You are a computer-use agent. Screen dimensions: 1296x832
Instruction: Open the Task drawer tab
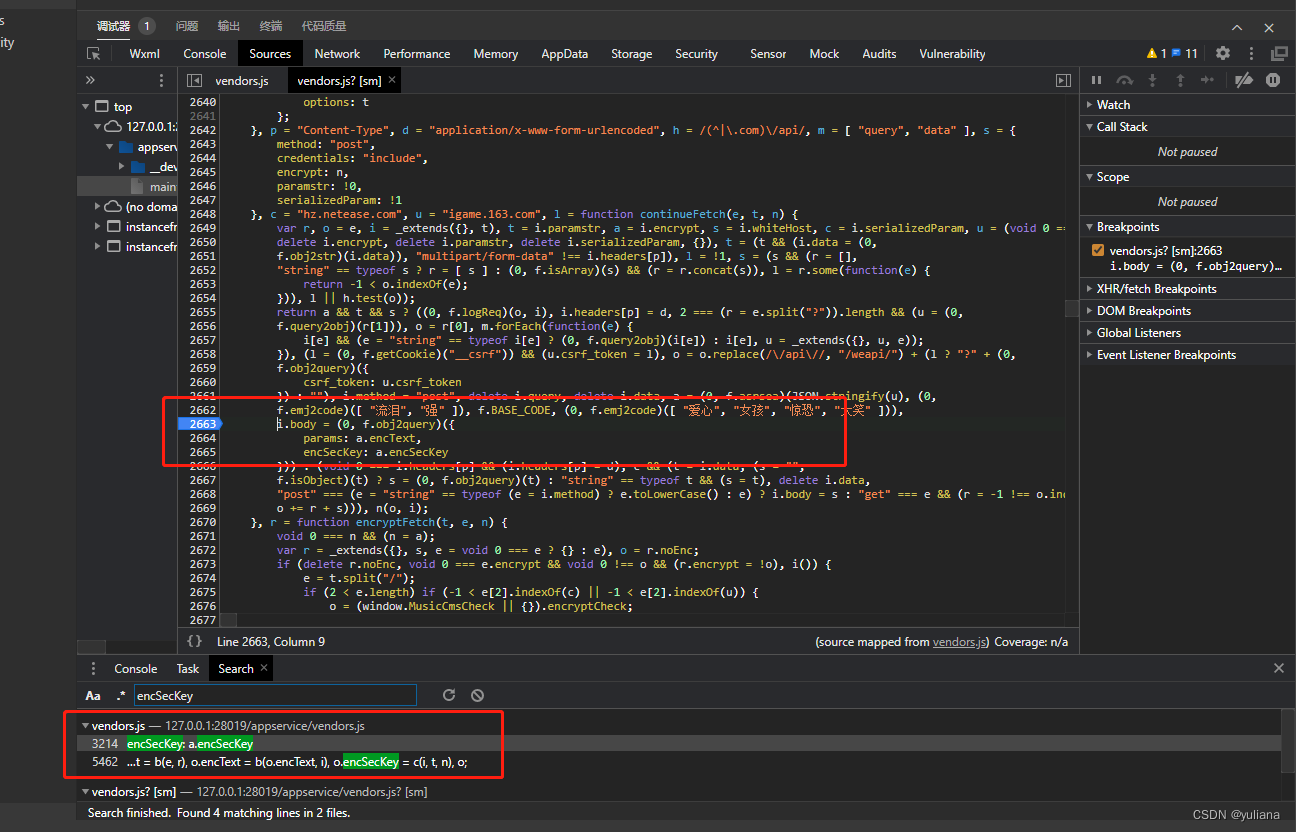click(x=188, y=668)
